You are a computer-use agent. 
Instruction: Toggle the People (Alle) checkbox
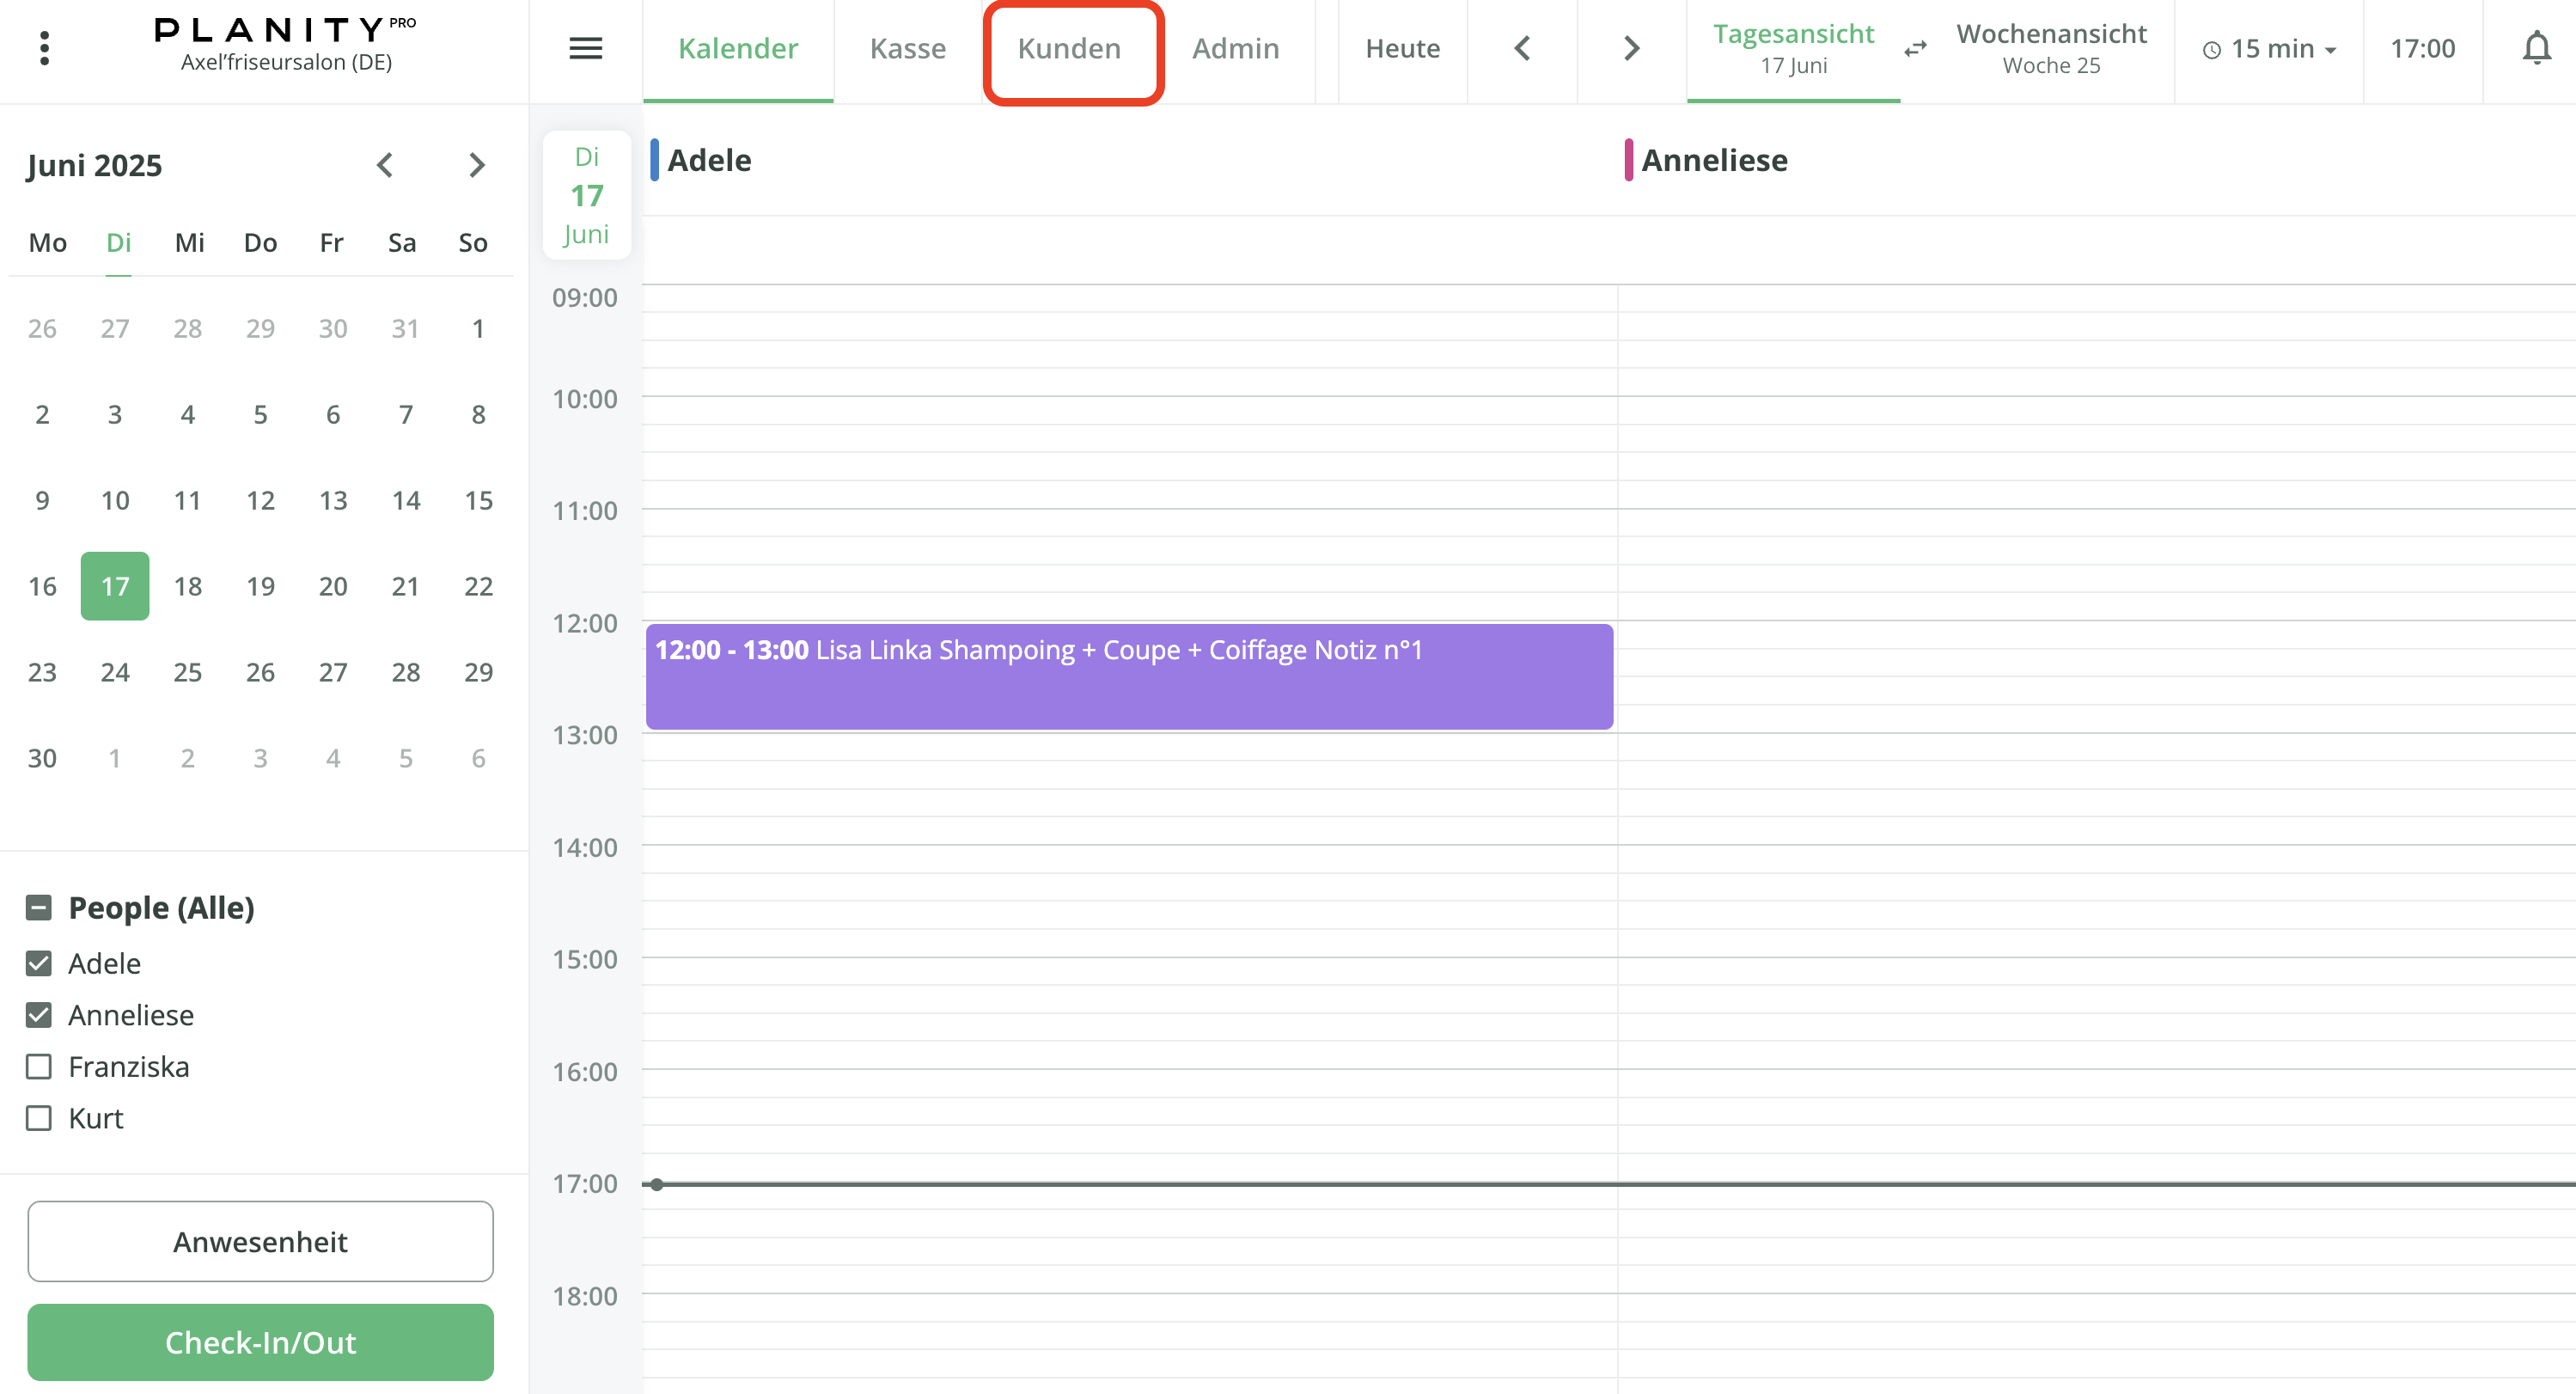[39, 907]
